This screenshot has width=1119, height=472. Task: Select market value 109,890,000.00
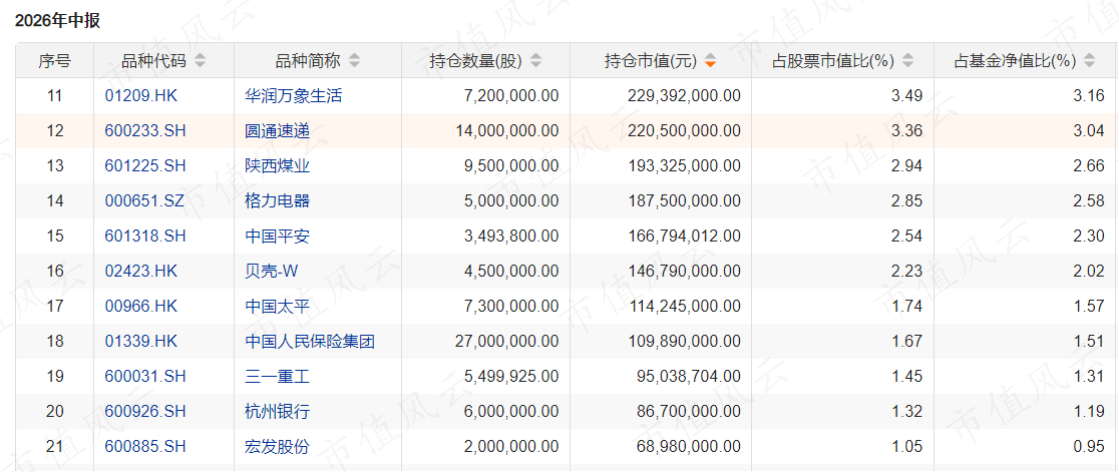coord(684,341)
